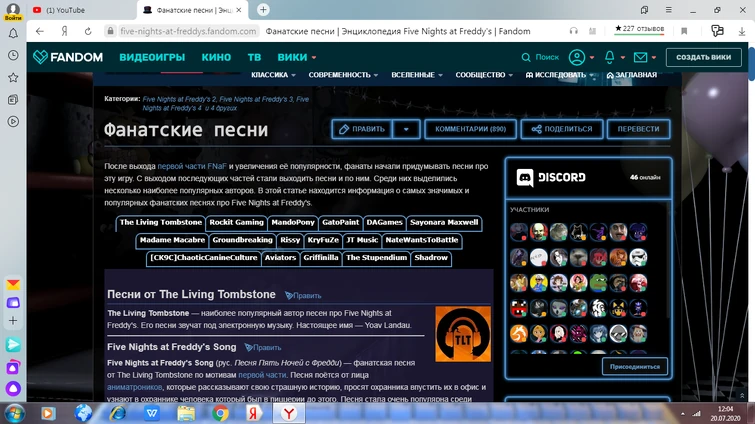
Task: Open ТВ in Fandom navigation
Action: (x=254, y=57)
